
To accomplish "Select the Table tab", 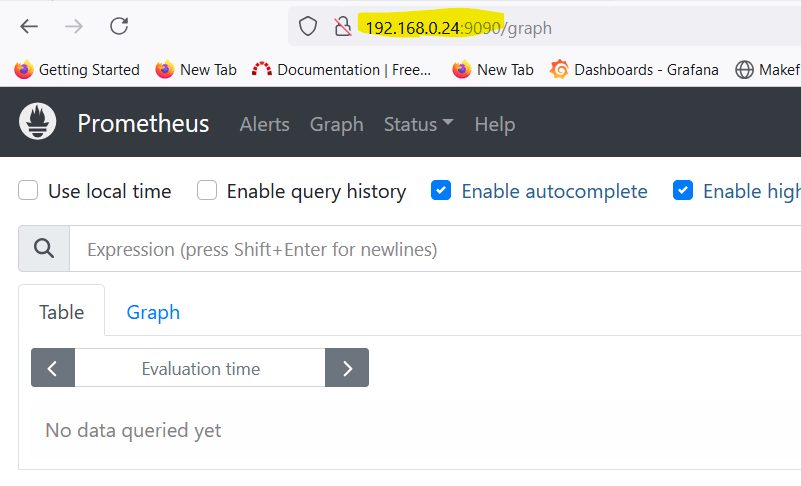I will 62,312.
